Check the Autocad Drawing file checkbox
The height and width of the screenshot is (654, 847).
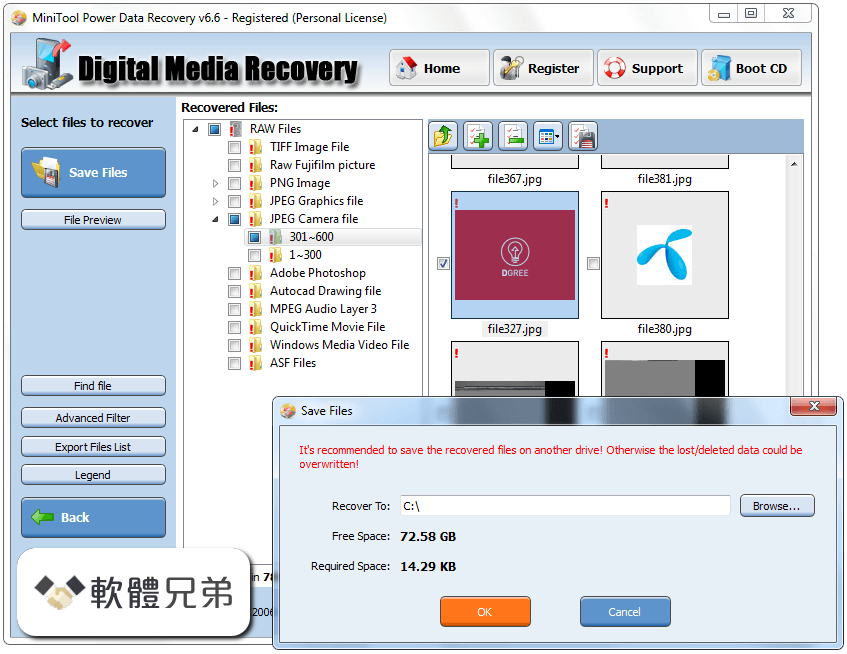(x=234, y=292)
